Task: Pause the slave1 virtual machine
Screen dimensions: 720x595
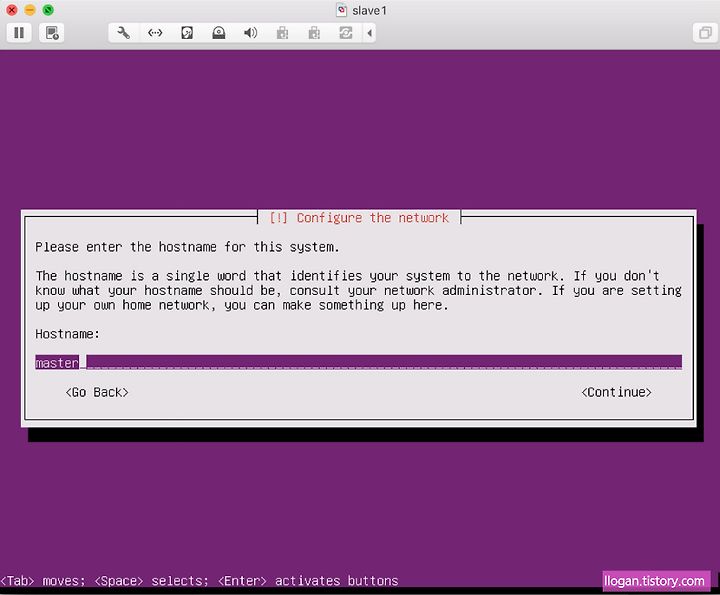Action: point(19,33)
